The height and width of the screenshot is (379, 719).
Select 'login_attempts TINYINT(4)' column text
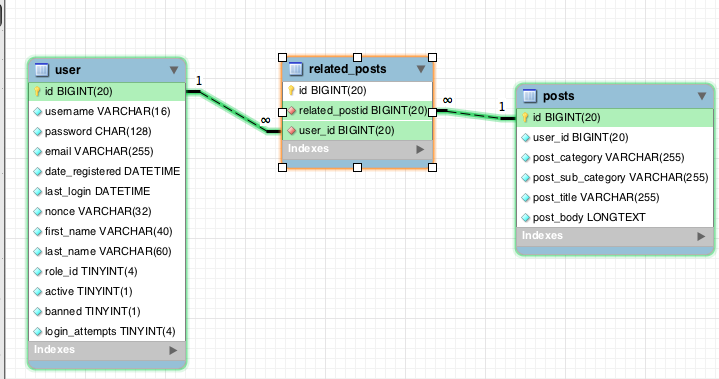tap(110, 331)
